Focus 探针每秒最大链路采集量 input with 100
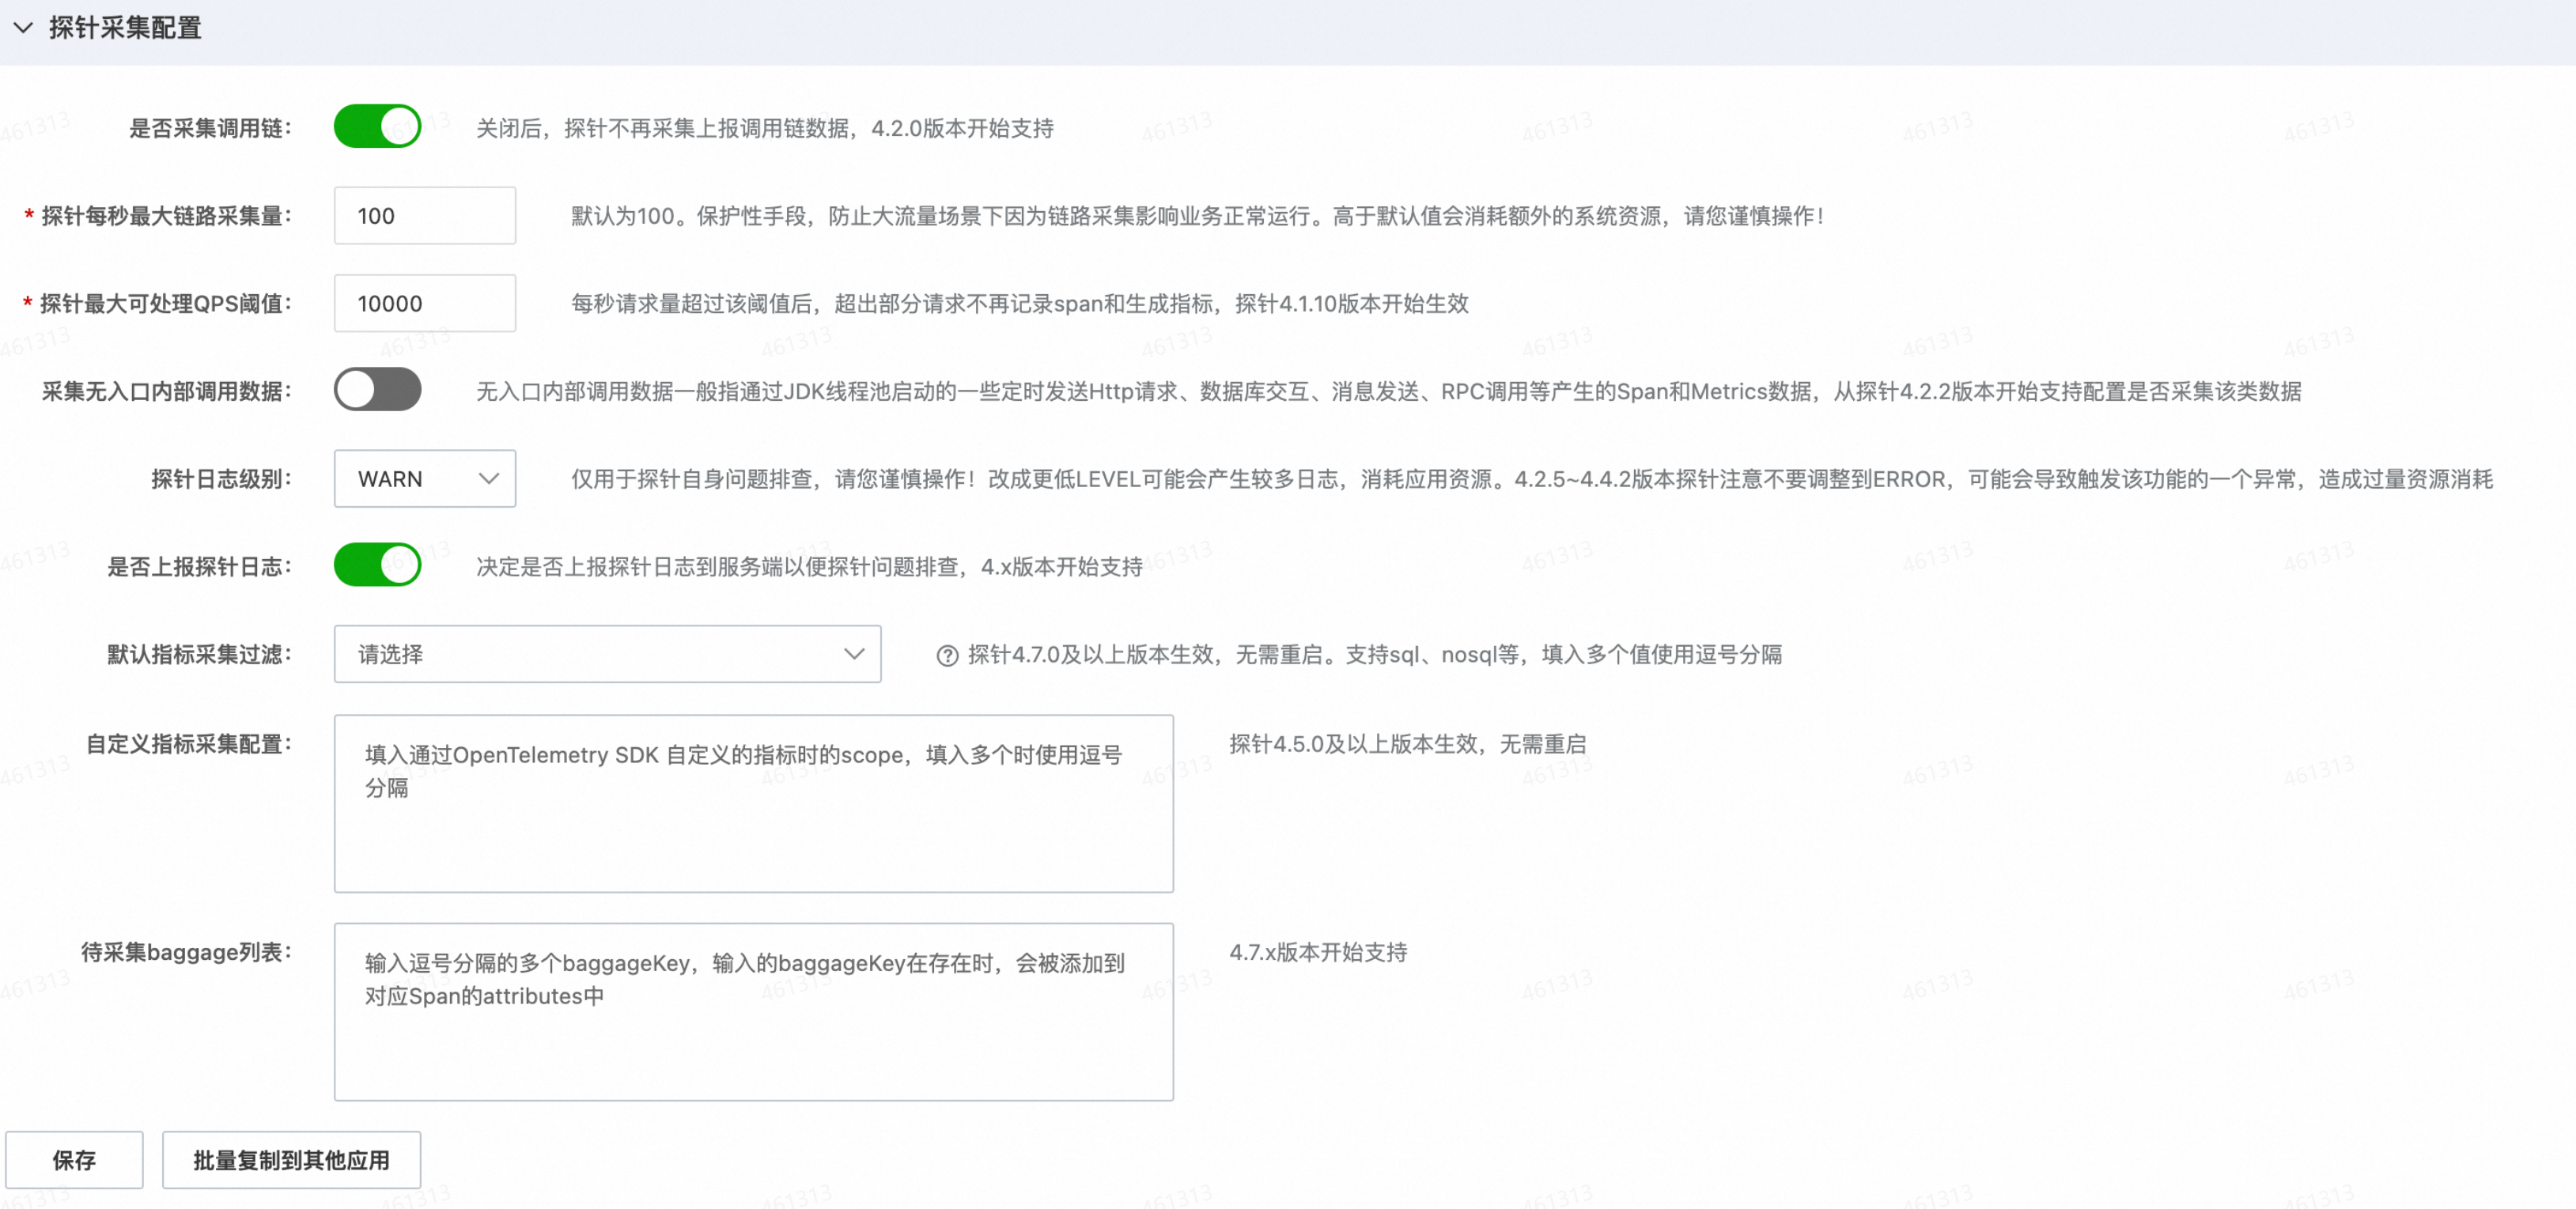Screen dimensions: 2576x1209 (x=424, y=216)
